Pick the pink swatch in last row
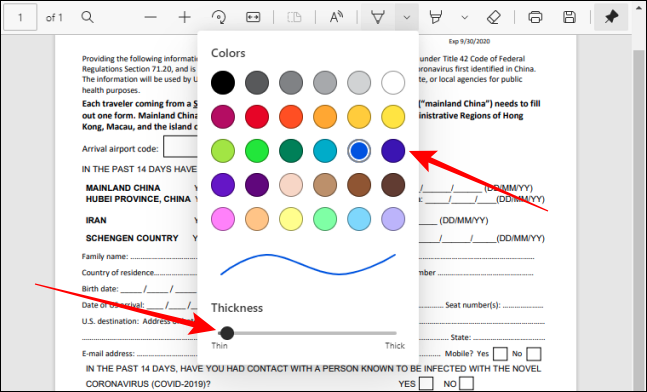The width and height of the screenshot is (647, 392). coord(223,219)
